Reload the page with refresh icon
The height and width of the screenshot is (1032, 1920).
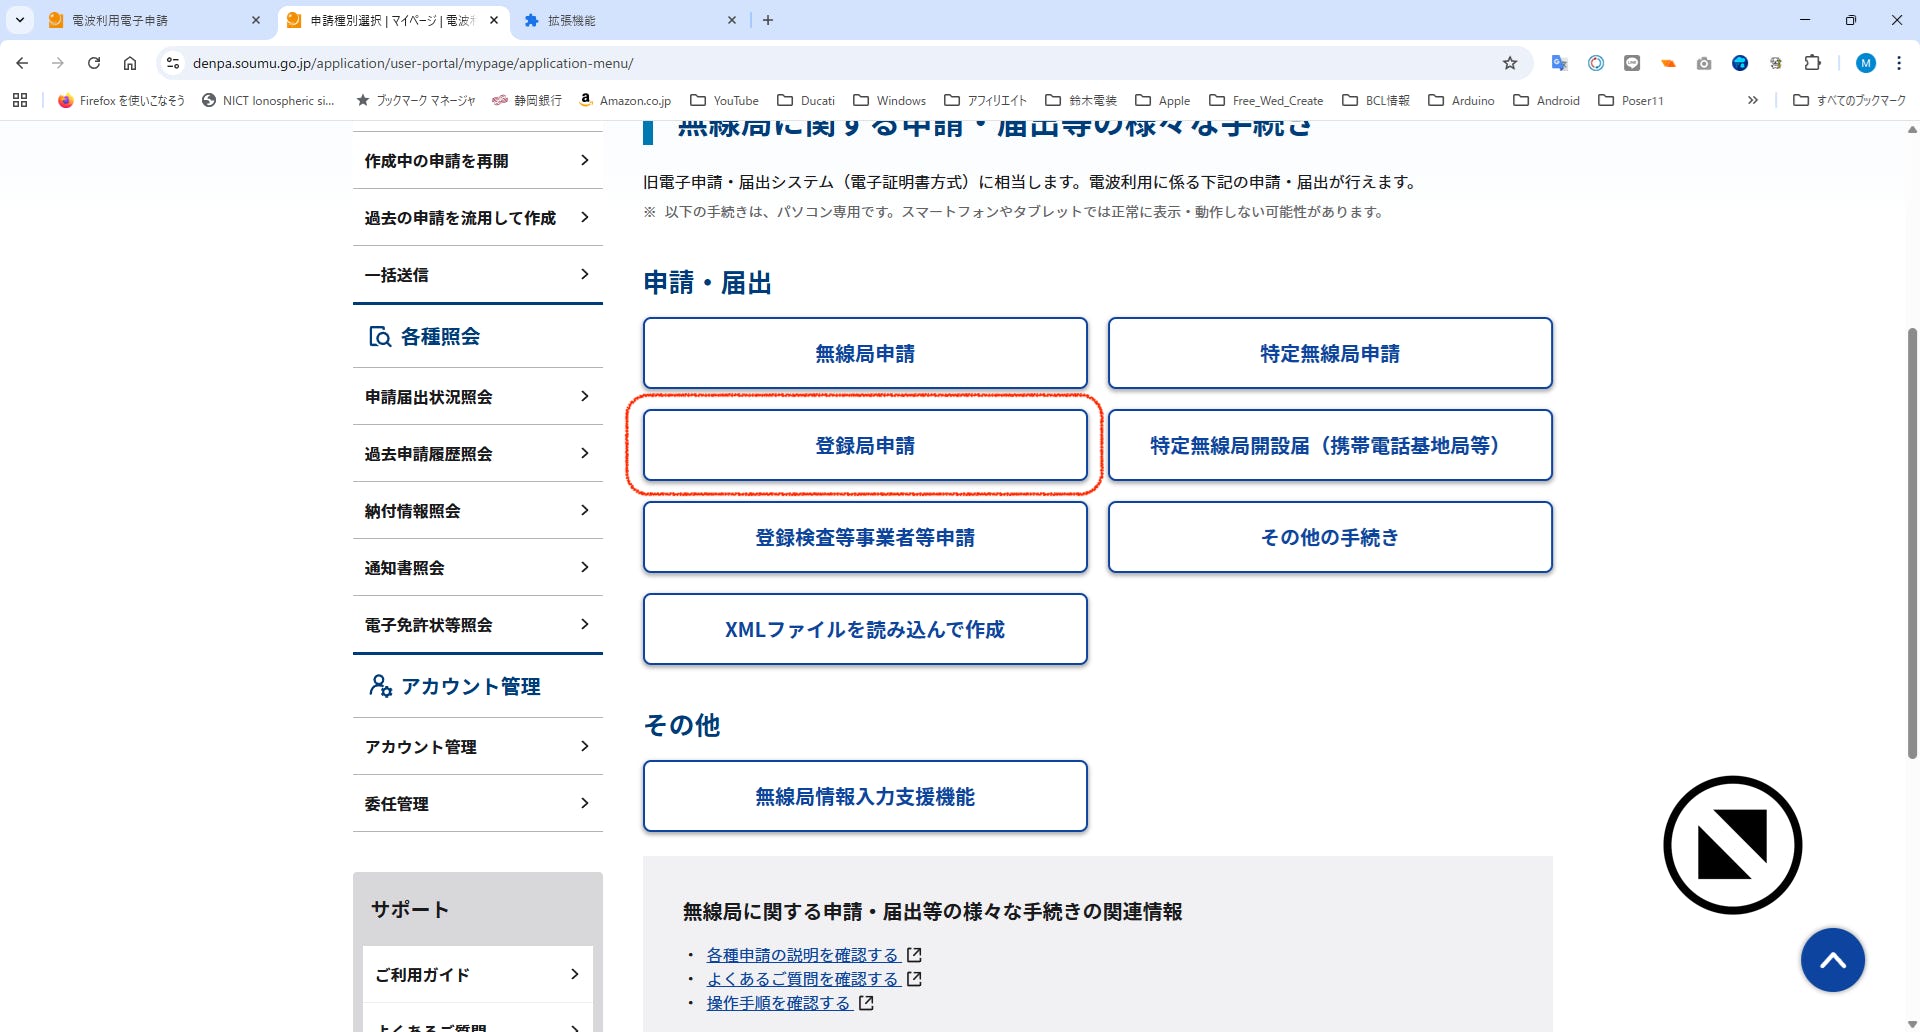[94, 63]
